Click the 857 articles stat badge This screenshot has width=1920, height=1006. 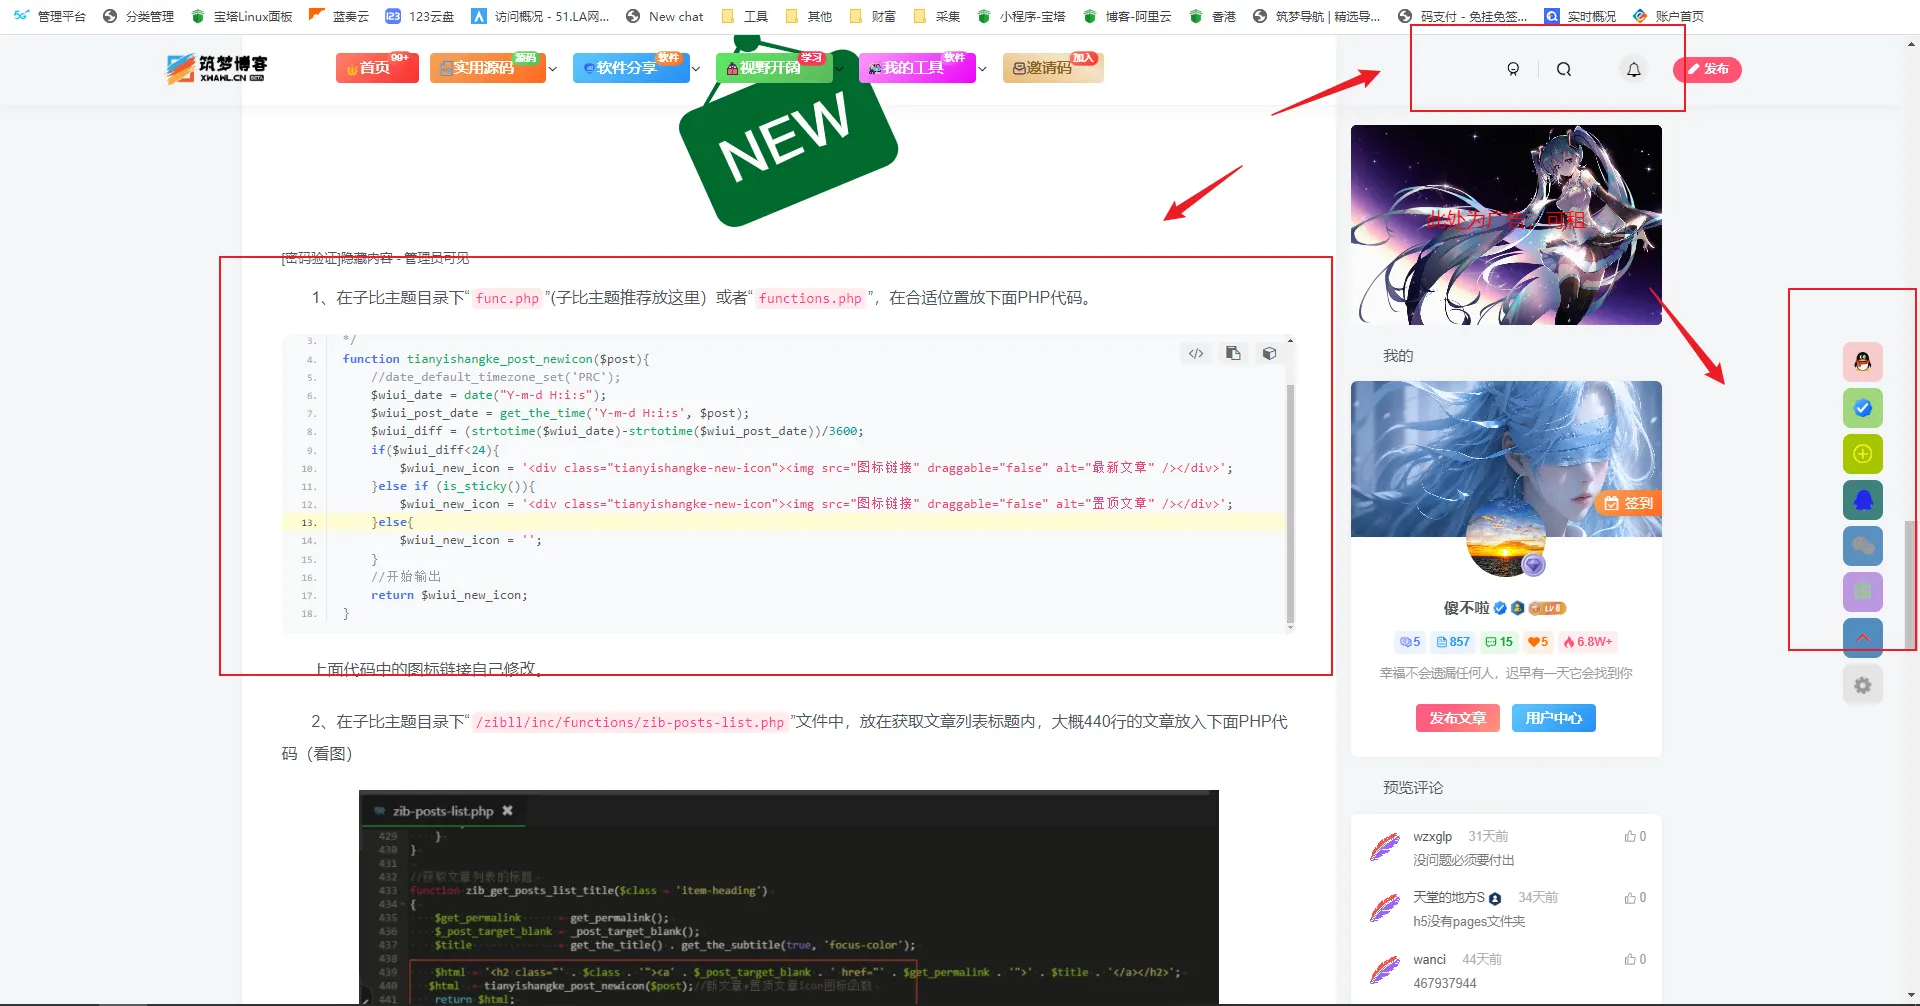(1453, 642)
